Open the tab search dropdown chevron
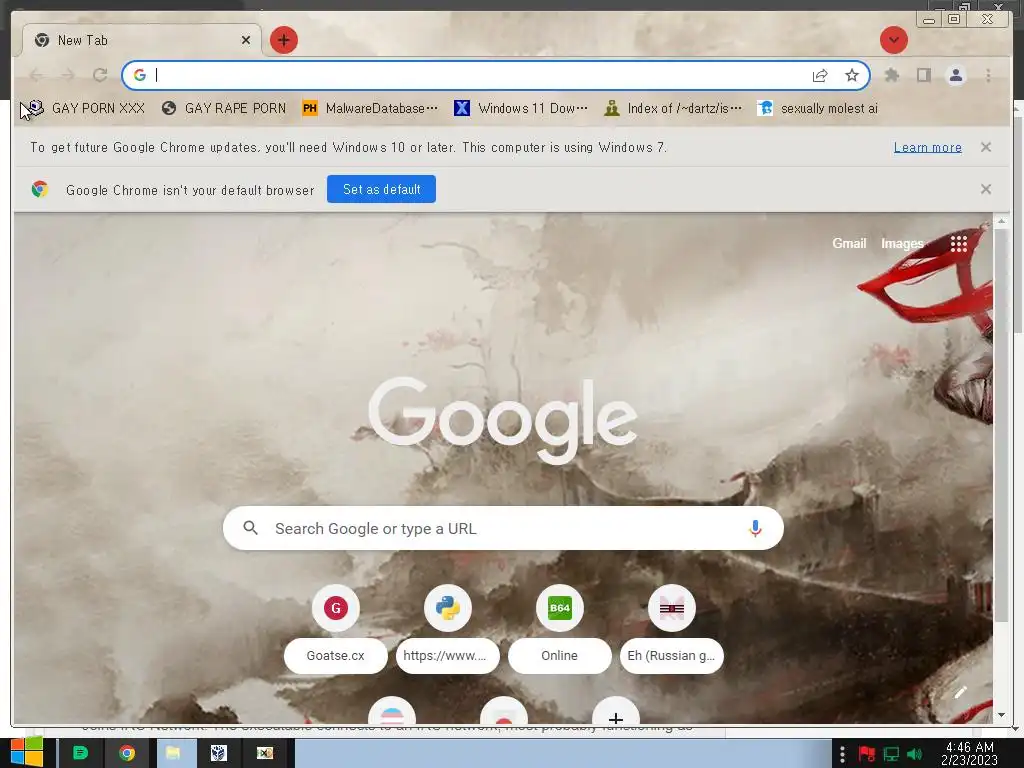This screenshot has width=1024, height=768. click(893, 40)
